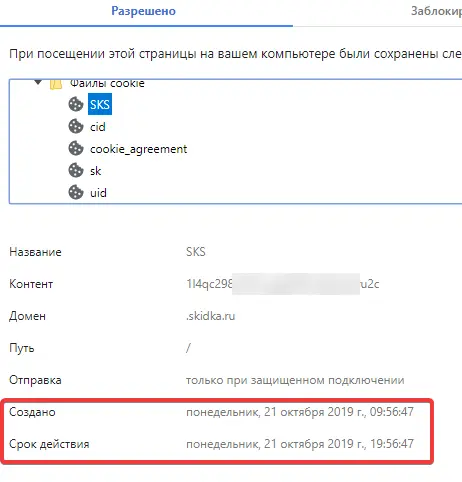Collapse the cookie files folder arrow
Viewport: 462px width, 482px height.
pyautogui.click(x=38, y=82)
